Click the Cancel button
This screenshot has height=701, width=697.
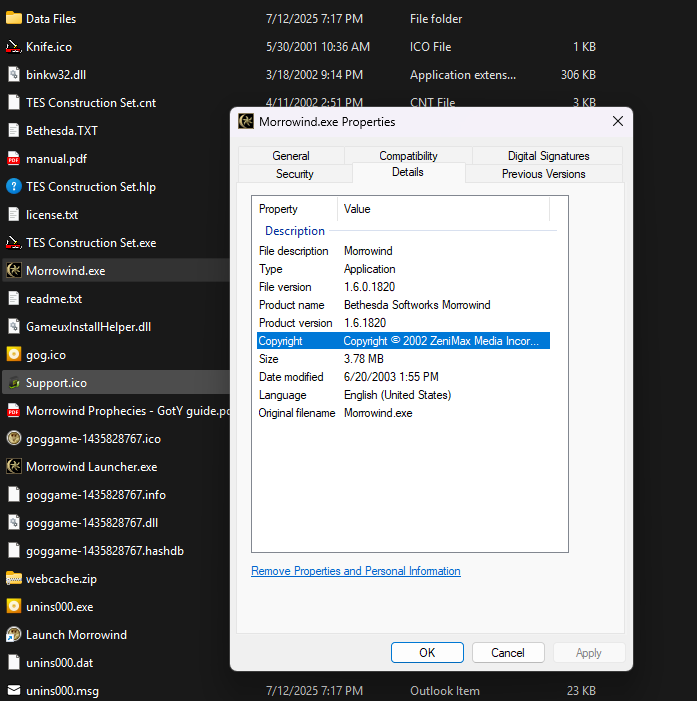(x=508, y=653)
